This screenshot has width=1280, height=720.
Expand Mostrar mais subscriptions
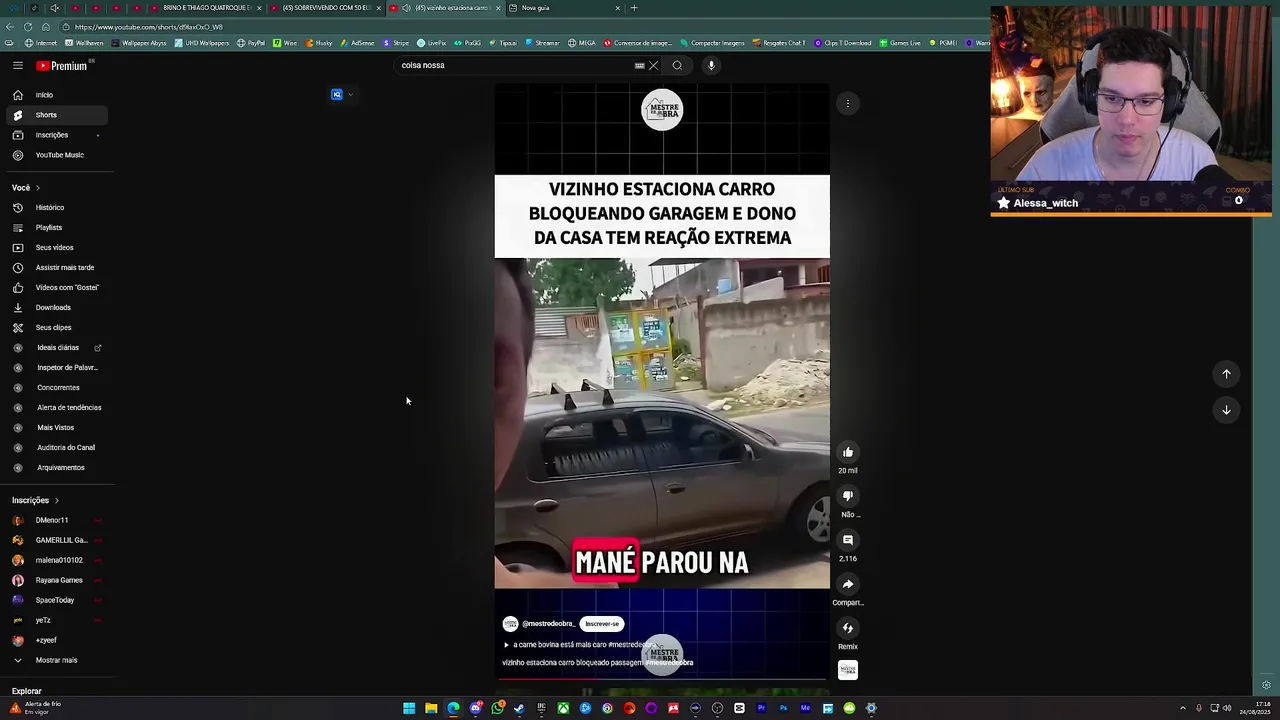(57, 660)
